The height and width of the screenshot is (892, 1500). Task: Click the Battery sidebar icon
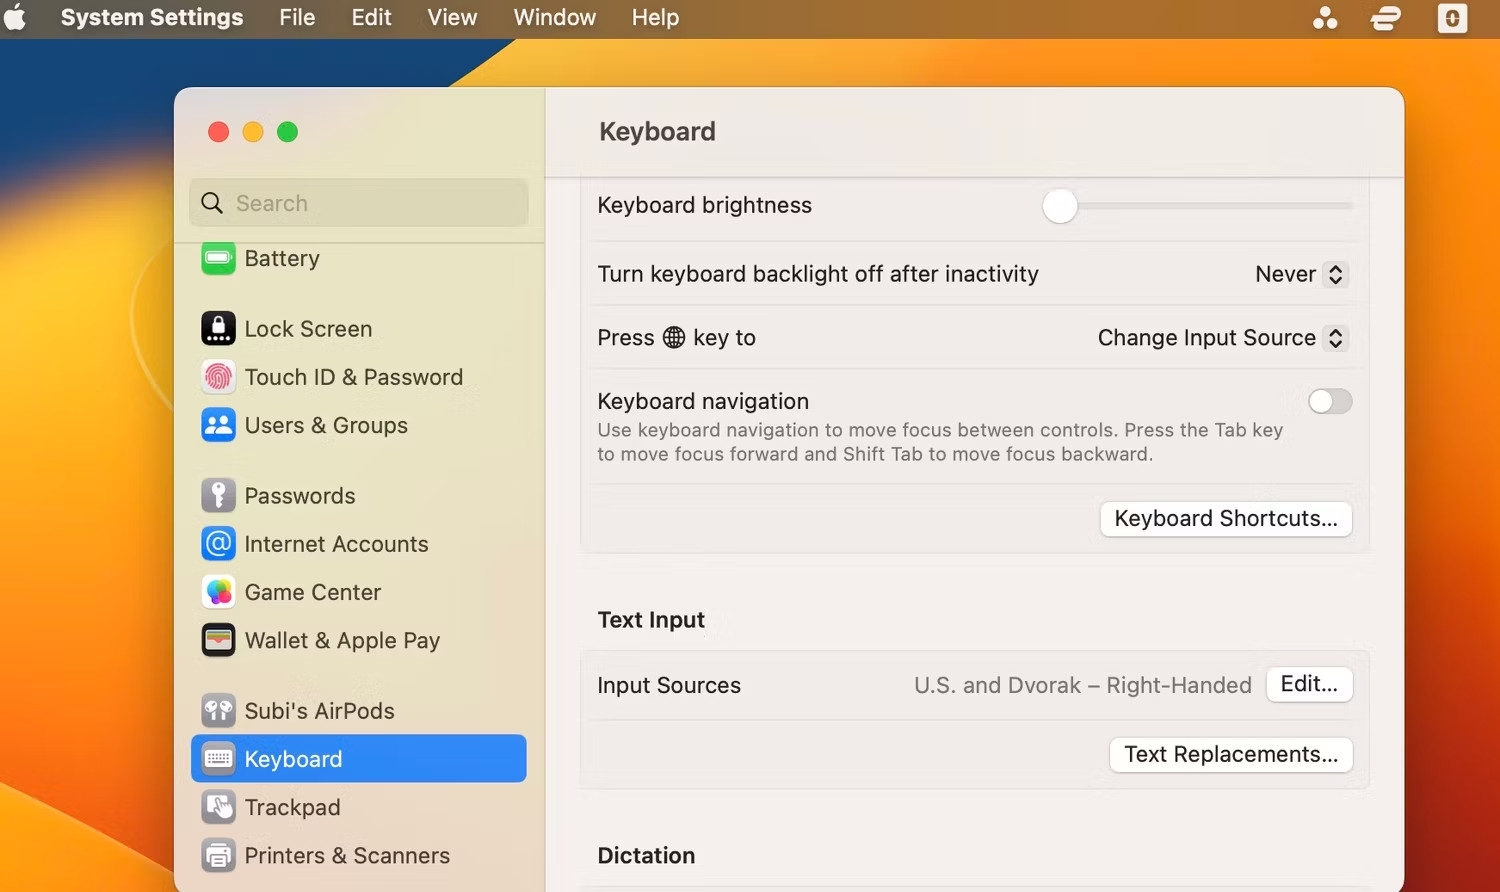(x=218, y=258)
